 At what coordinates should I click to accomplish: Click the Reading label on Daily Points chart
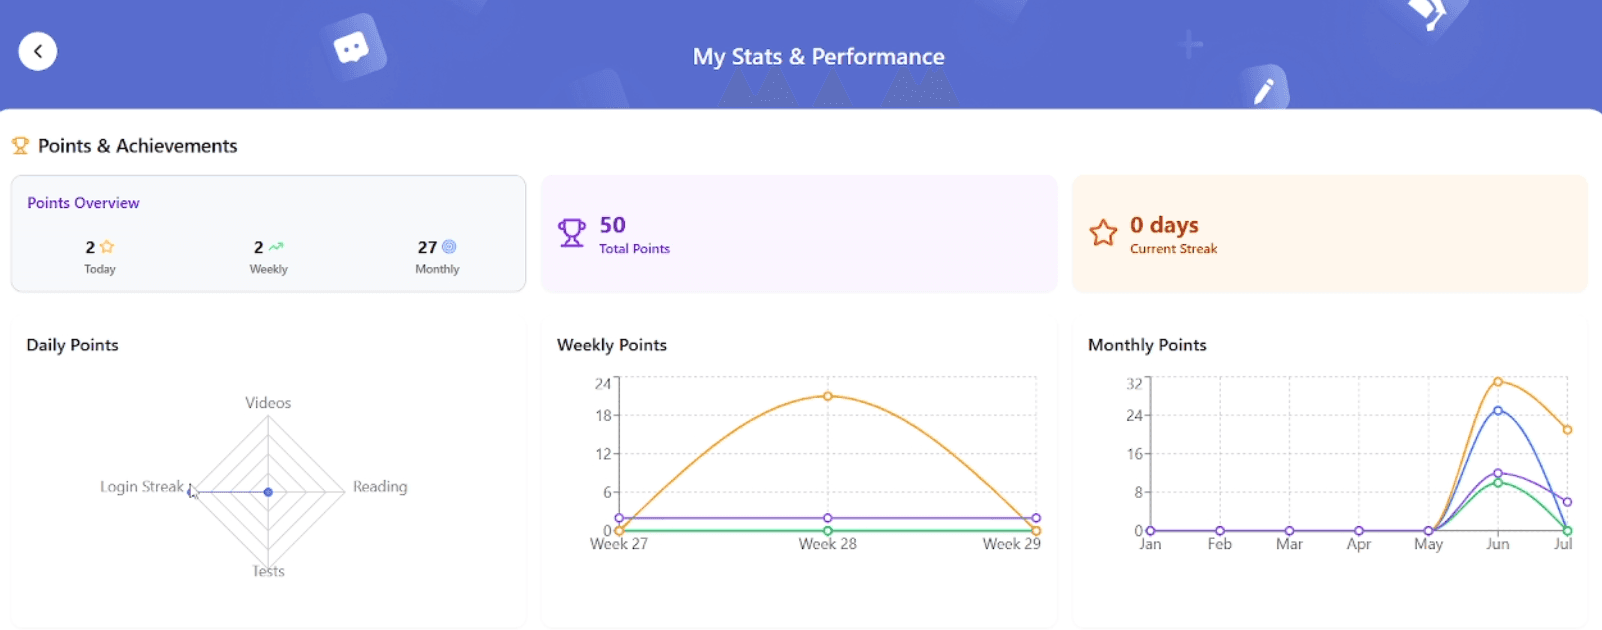(x=380, y=487)
